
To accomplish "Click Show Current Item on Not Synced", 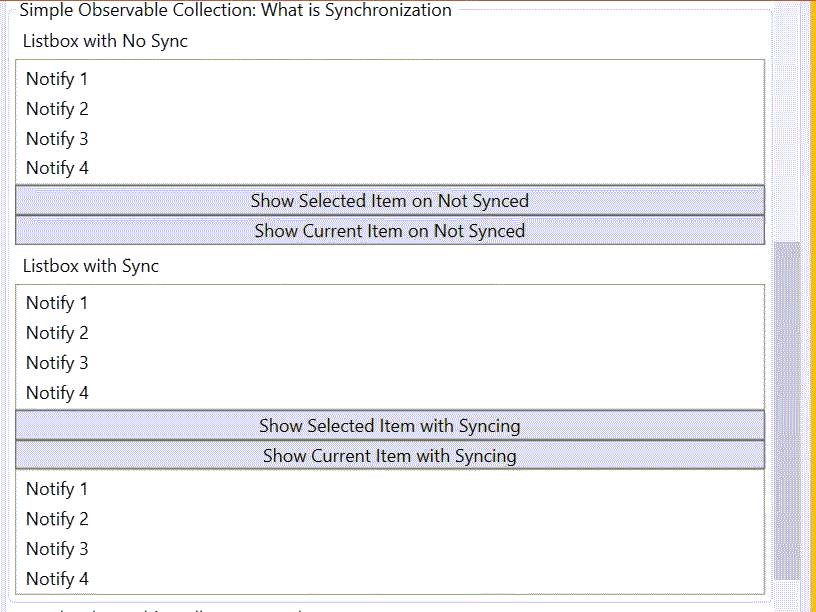I will 390,231.
